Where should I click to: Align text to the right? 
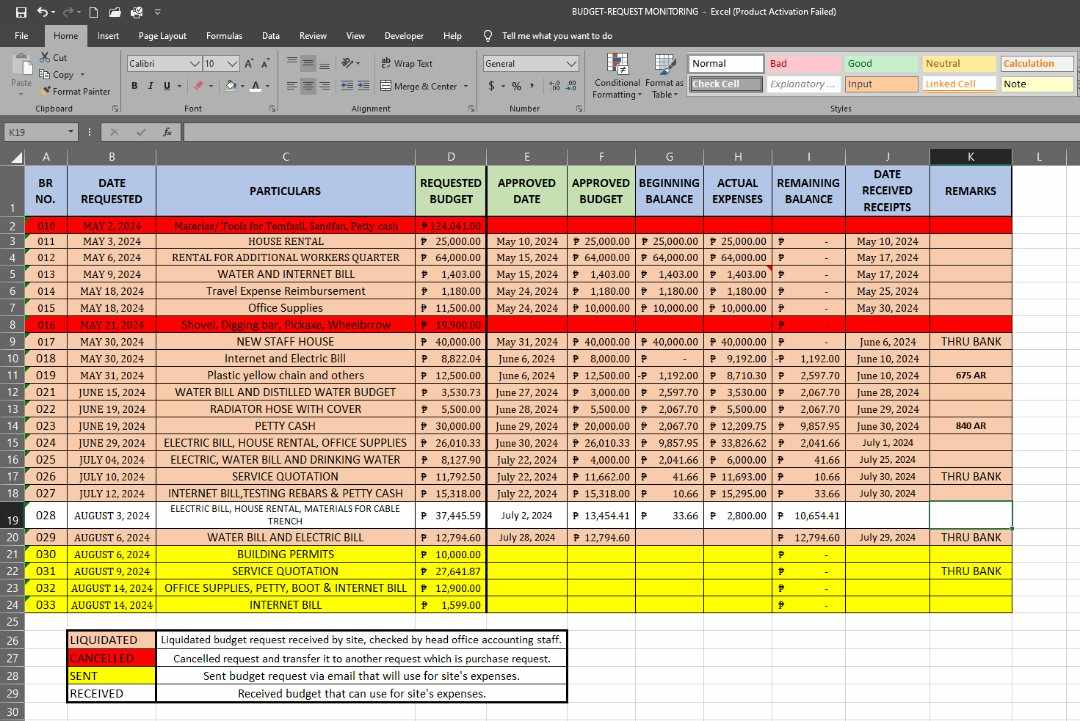pos(324,86)
